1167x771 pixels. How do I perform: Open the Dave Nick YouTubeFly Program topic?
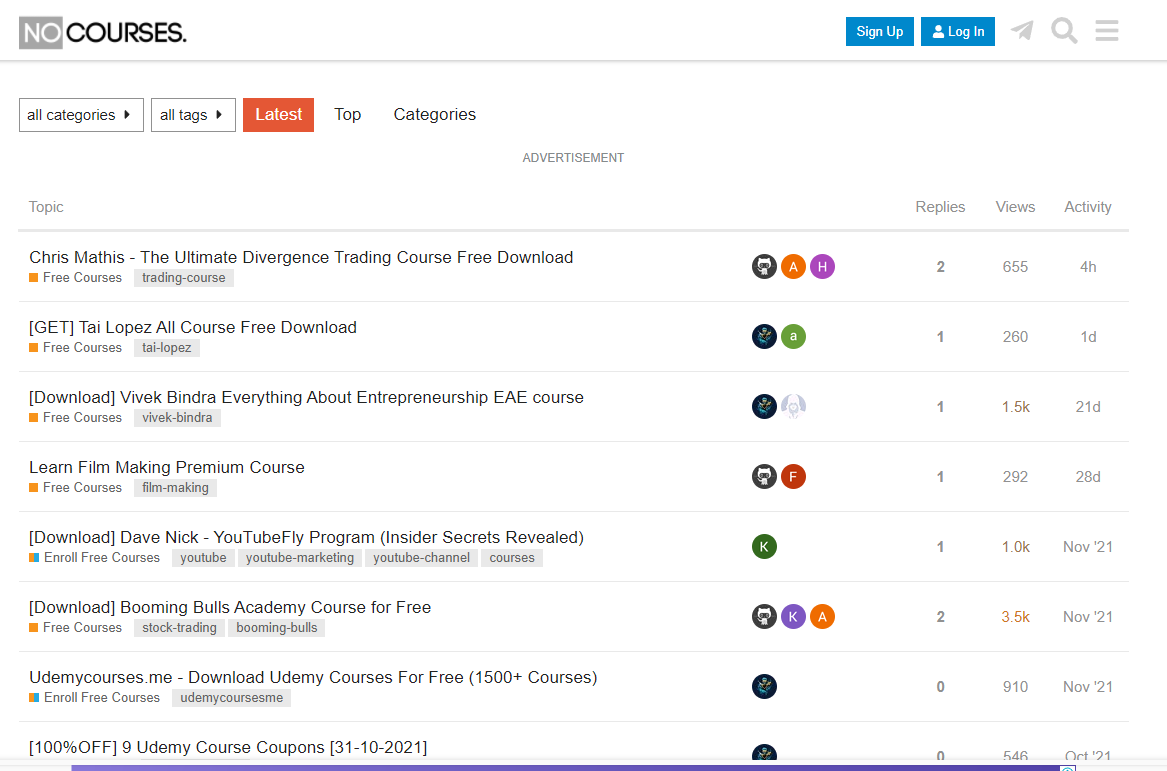pyautogui.click(x=306, y=537)
